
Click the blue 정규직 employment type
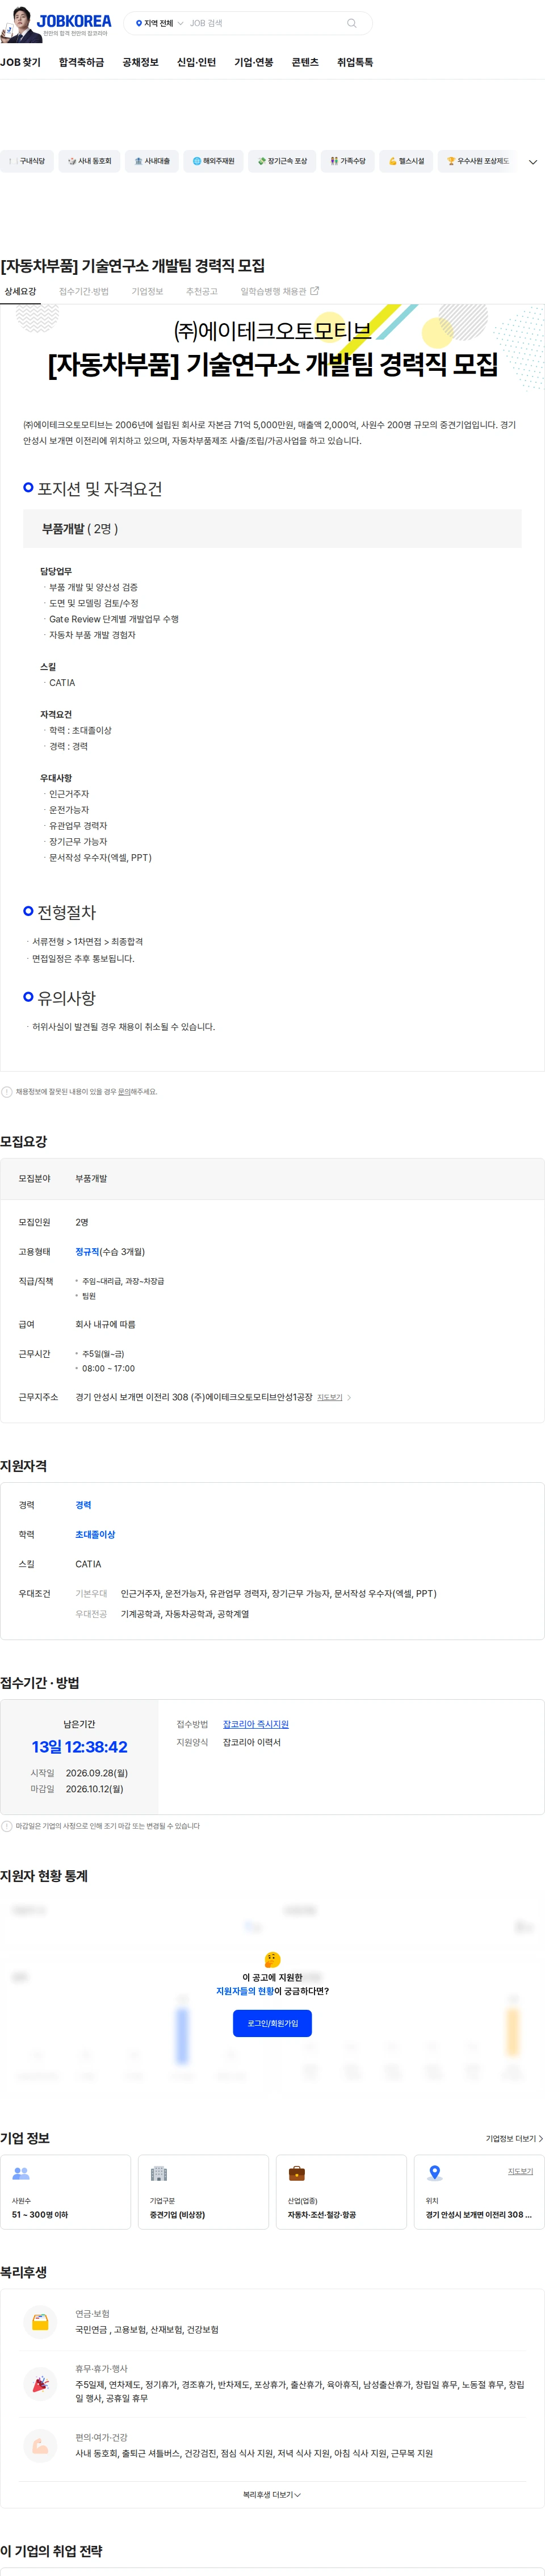coord(87,1252)
